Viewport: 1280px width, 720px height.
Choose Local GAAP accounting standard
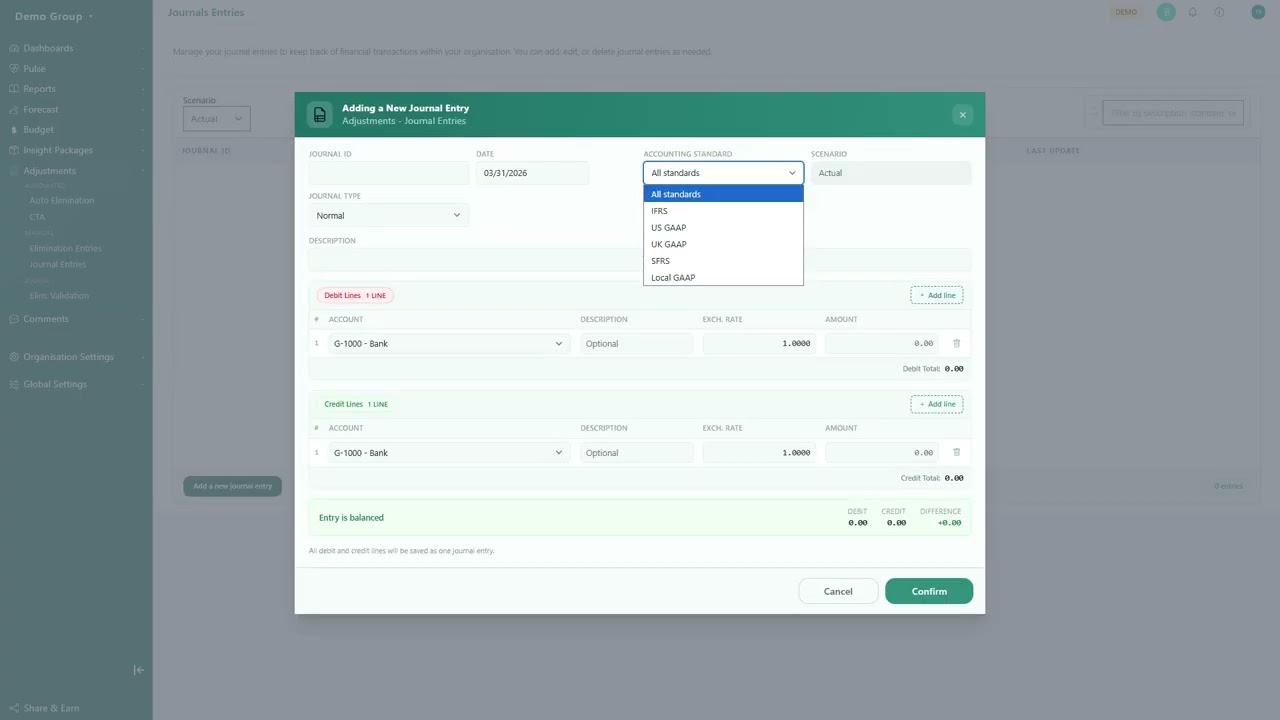point(723,278)
